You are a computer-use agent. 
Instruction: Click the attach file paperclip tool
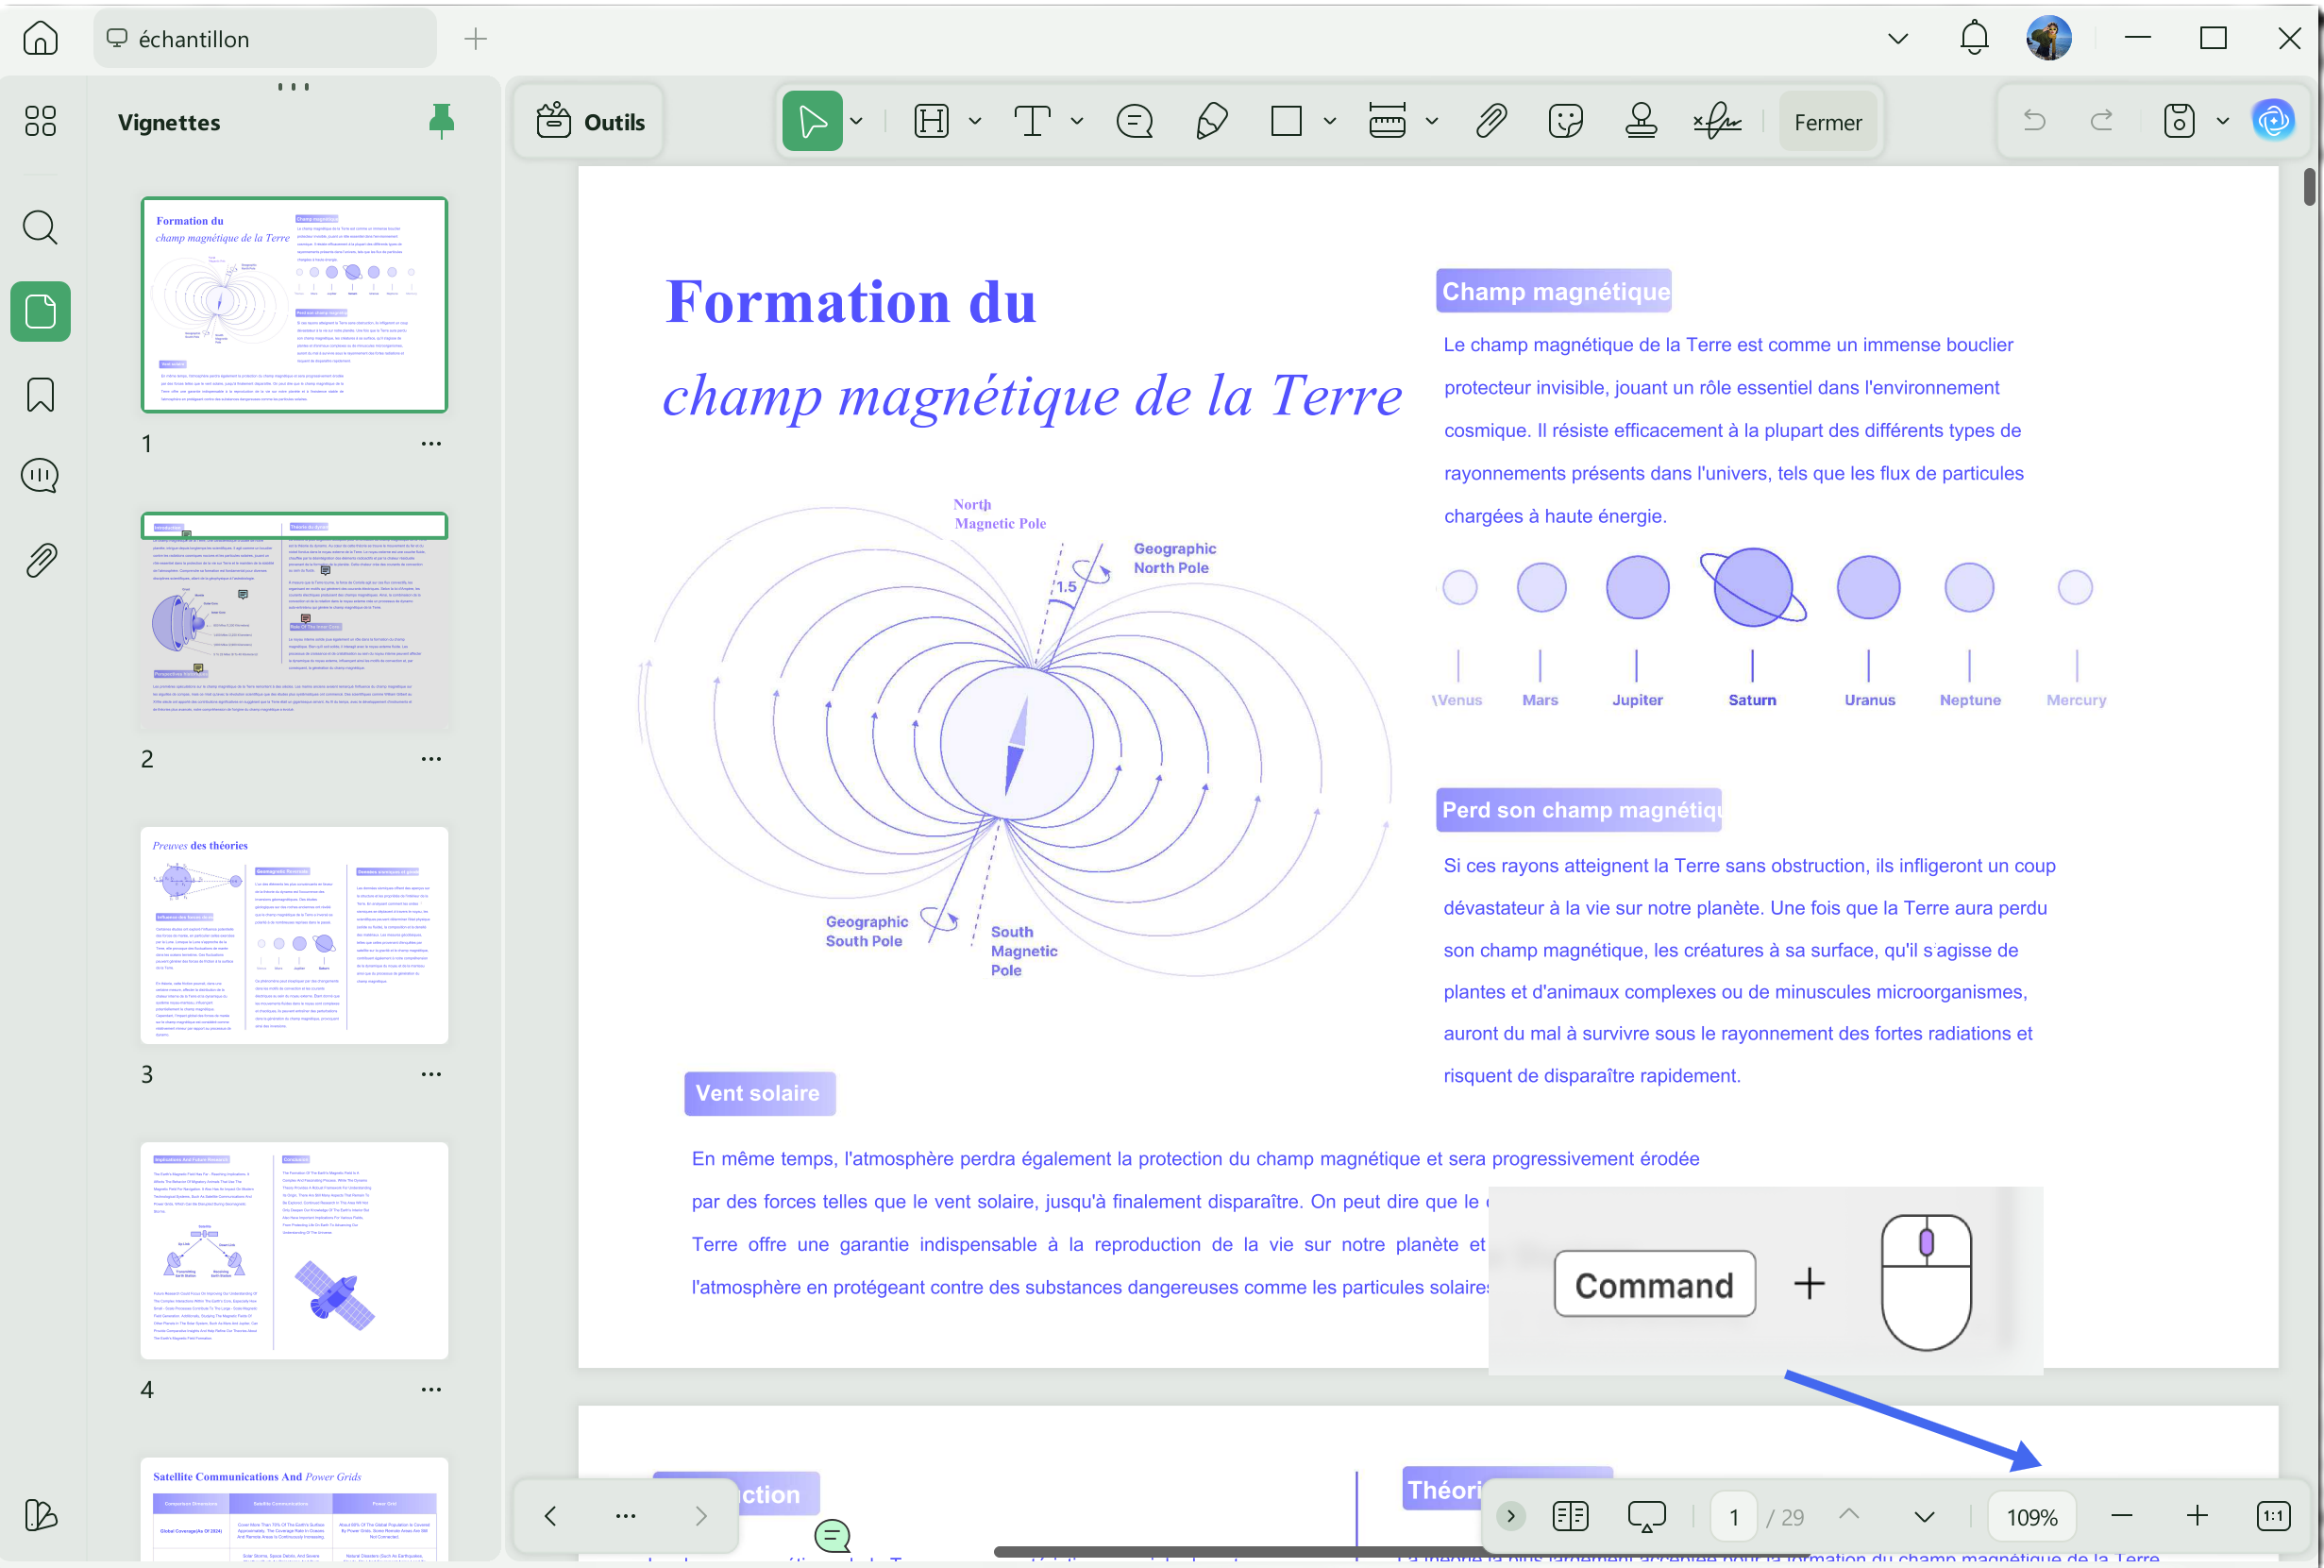click(x=1491, y=122)
